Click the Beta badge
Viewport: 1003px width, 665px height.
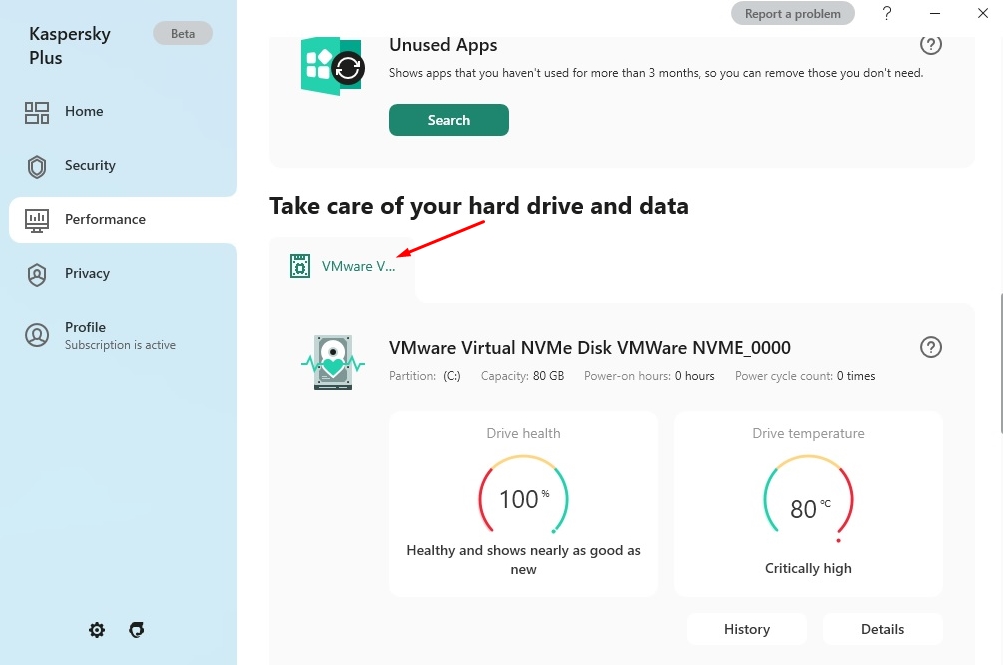point(183,33)
